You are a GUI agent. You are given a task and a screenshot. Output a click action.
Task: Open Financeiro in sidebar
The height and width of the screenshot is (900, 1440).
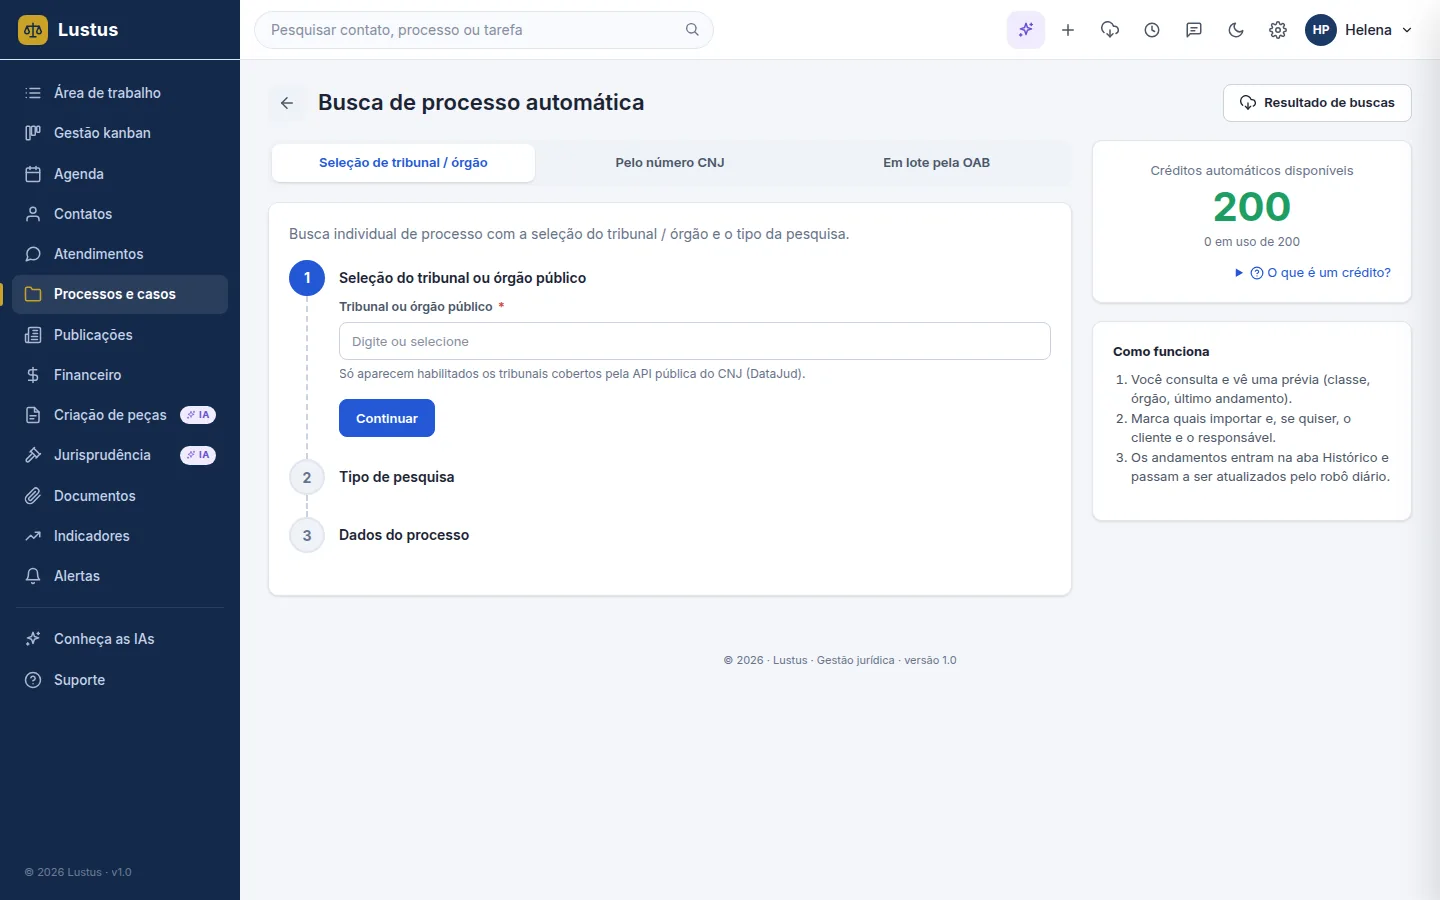point(120,375)
